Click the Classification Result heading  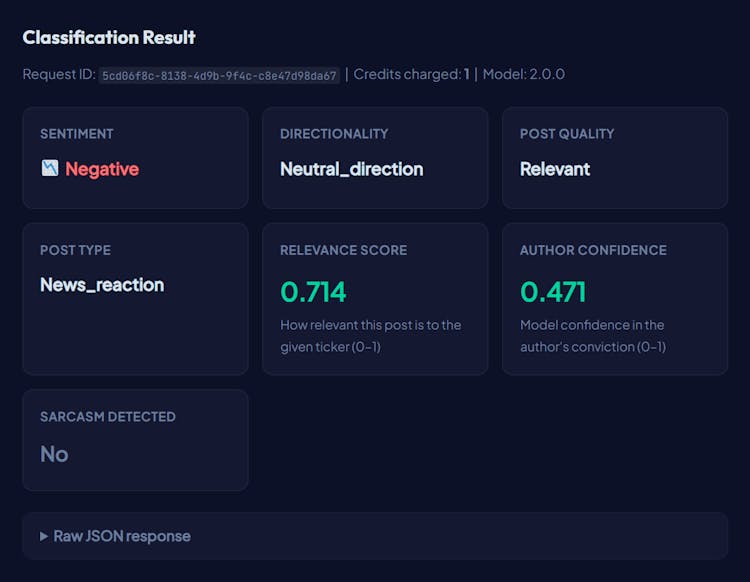pyautogui.click(x=109, y=38)
